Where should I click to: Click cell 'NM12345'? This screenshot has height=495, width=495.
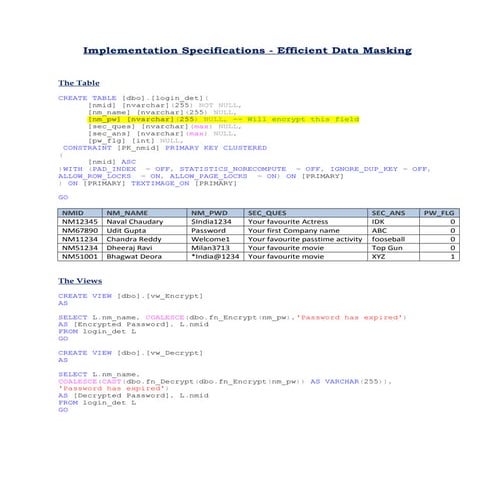tap(80, 222)
